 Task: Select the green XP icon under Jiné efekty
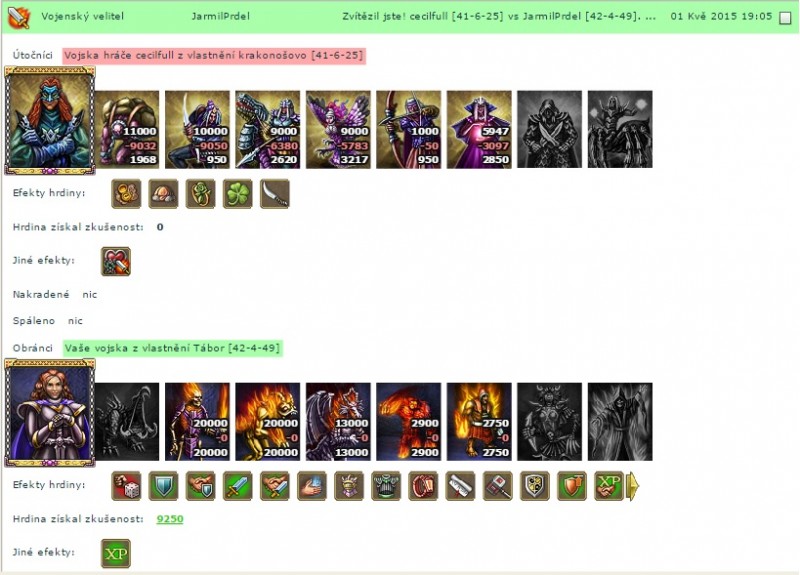pos(116,553)
